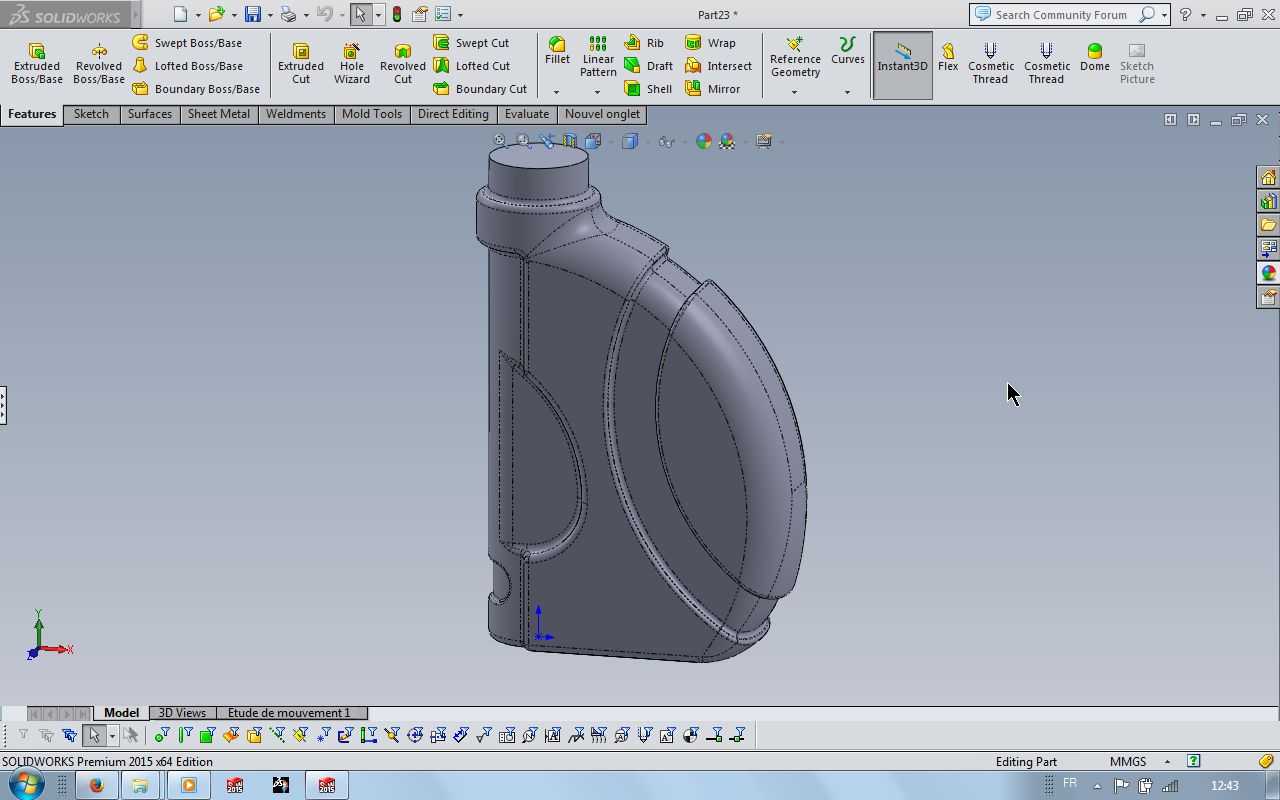Expand the Linear Pattern dropdown arrow
This screenshot has height=800, width=1280.
(x=598, y=92)
